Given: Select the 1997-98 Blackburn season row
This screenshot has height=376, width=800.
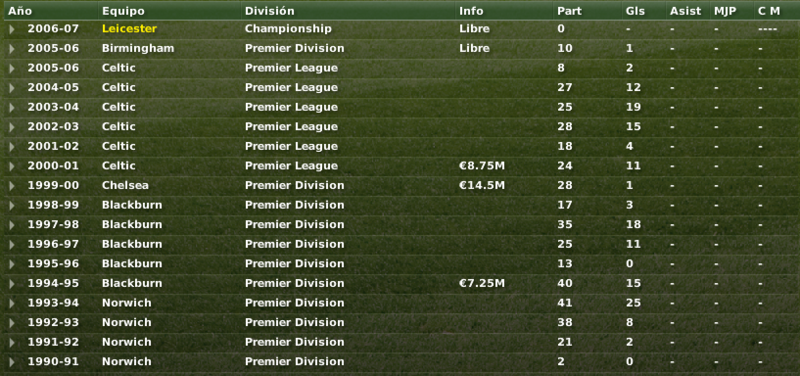Looking at the screenshot, I should (x=400, y=224).
